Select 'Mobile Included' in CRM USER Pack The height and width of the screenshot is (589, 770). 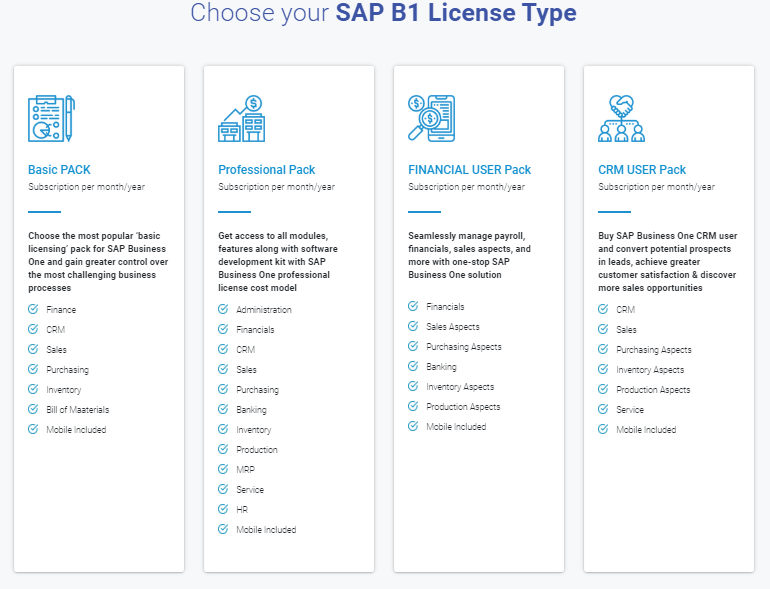click(x=646, y=430)
